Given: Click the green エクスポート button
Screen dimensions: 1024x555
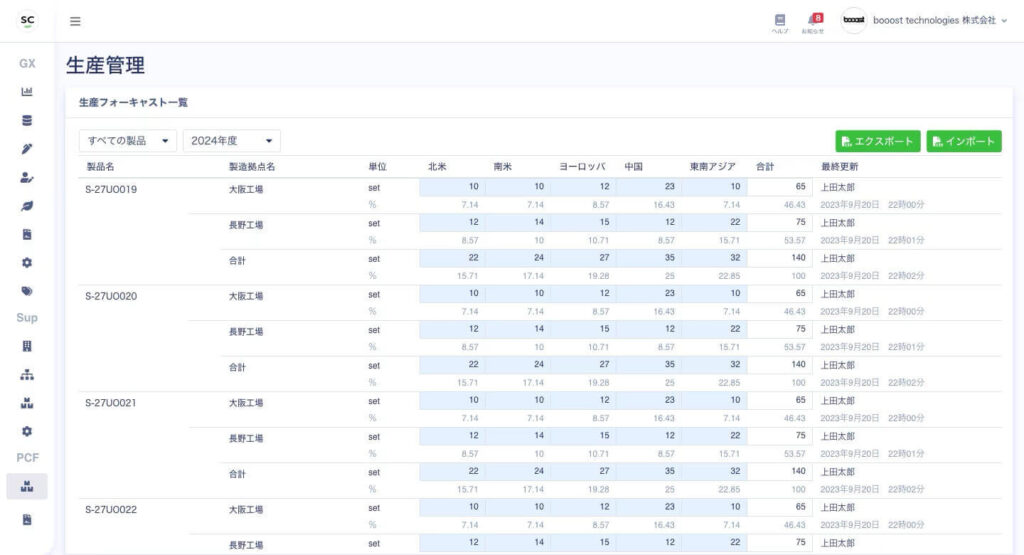Looking at the screenshot, I should point(877,141).
